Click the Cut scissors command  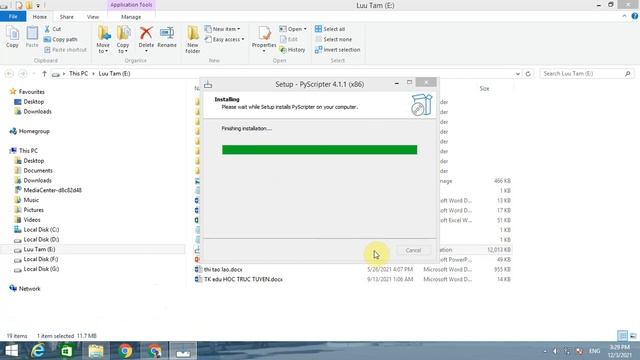tap(52, 29)
